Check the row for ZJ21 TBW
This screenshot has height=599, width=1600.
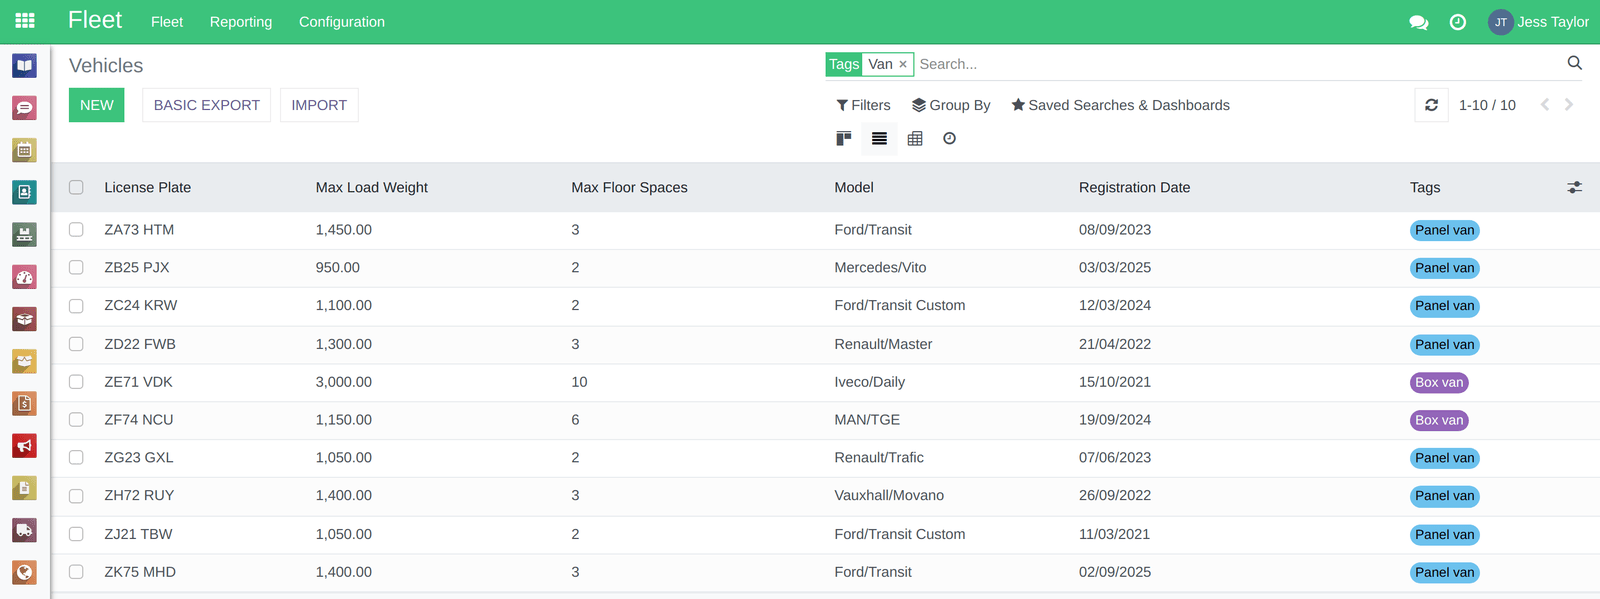point(76,534)
